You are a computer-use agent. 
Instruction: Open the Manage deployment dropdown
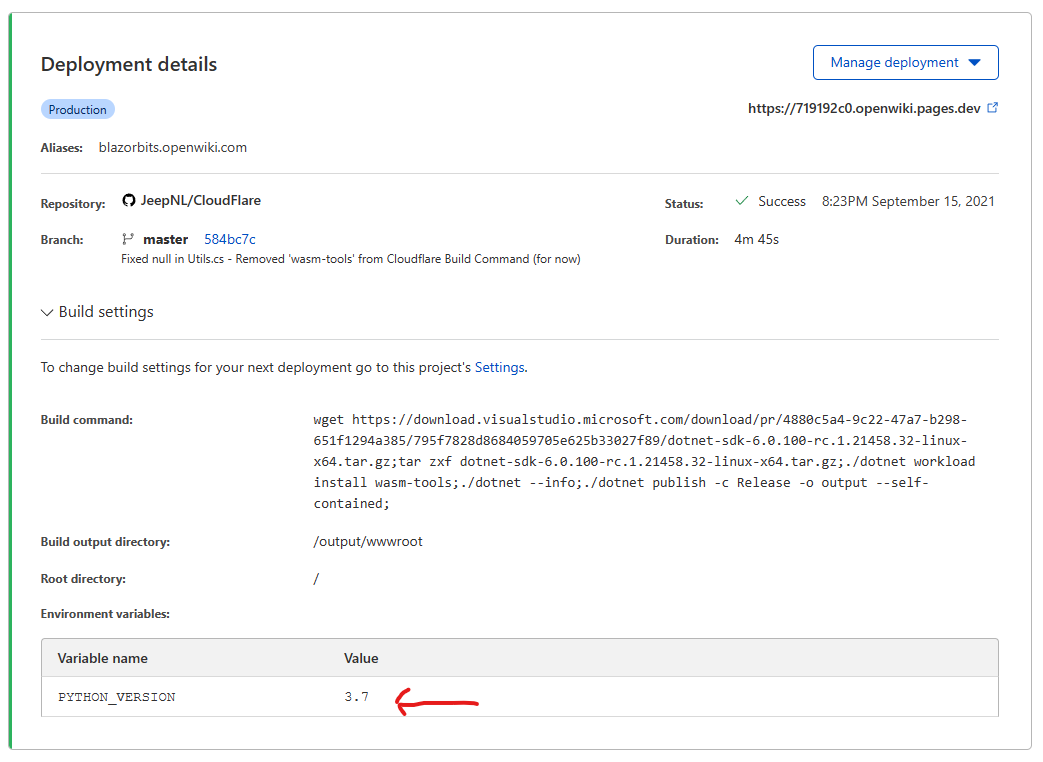905,63
